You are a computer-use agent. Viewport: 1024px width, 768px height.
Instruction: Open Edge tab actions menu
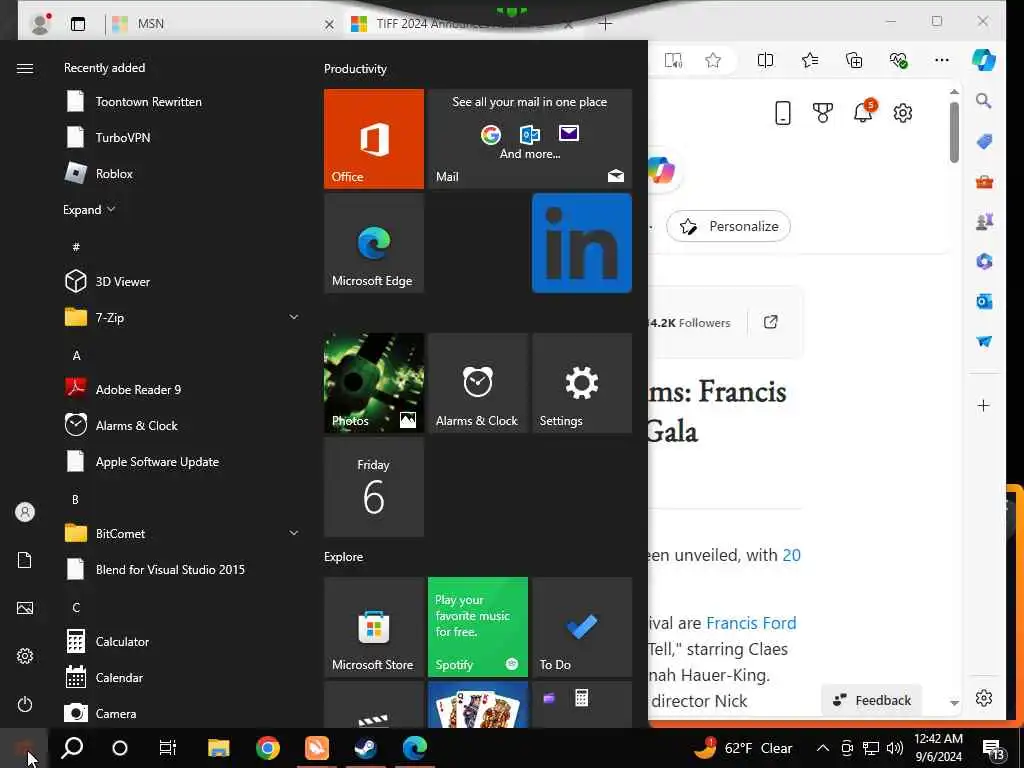[x=78, y=24]
